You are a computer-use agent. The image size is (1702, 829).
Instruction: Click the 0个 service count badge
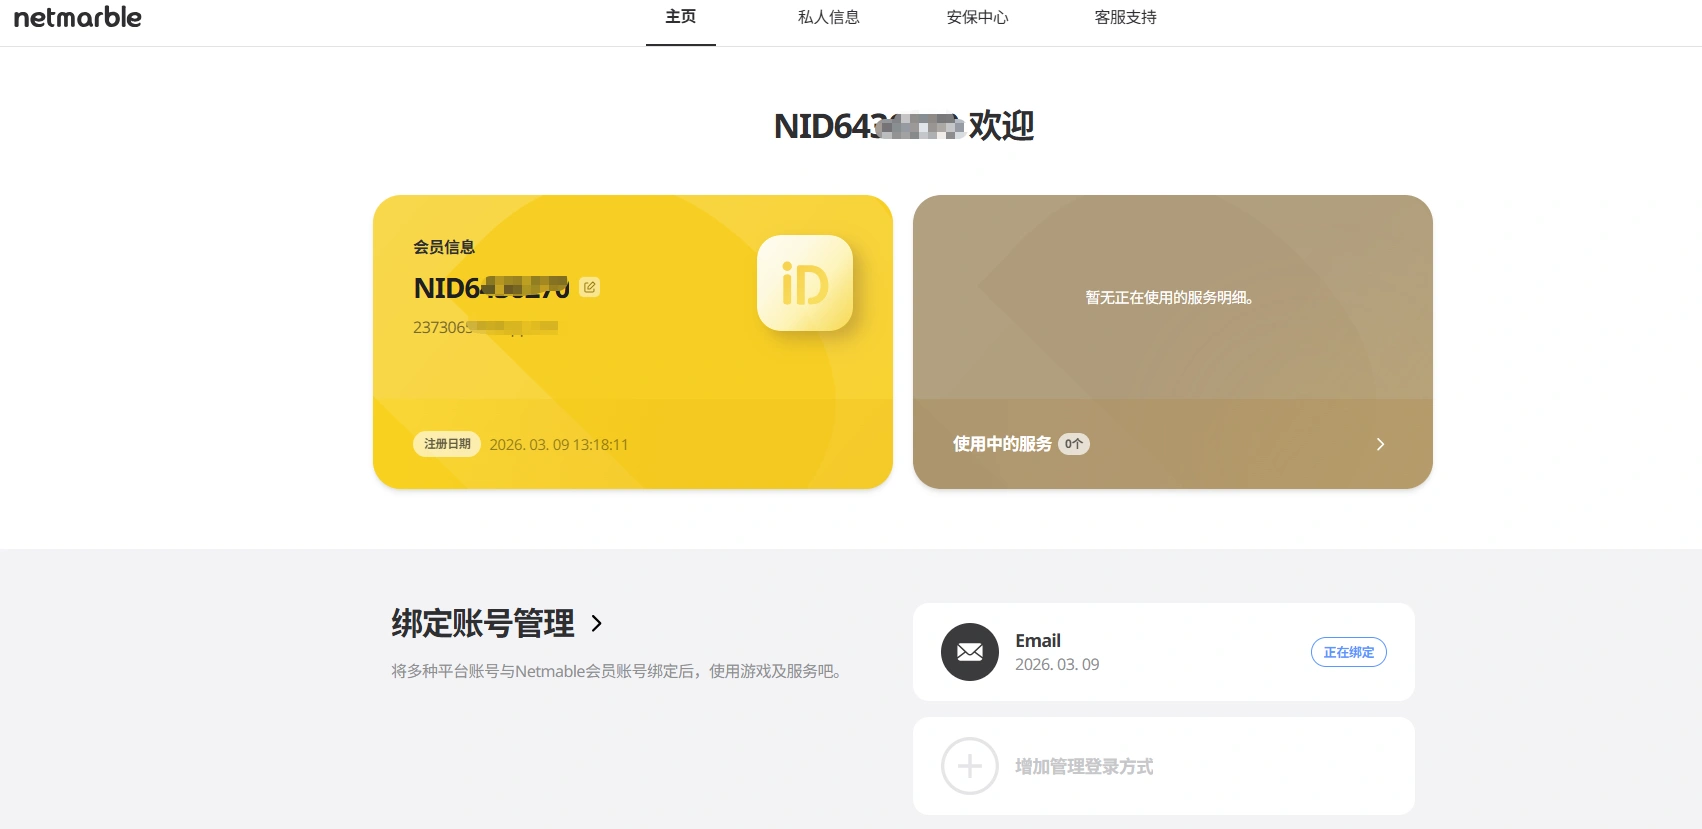click(x=1074, y=444)
